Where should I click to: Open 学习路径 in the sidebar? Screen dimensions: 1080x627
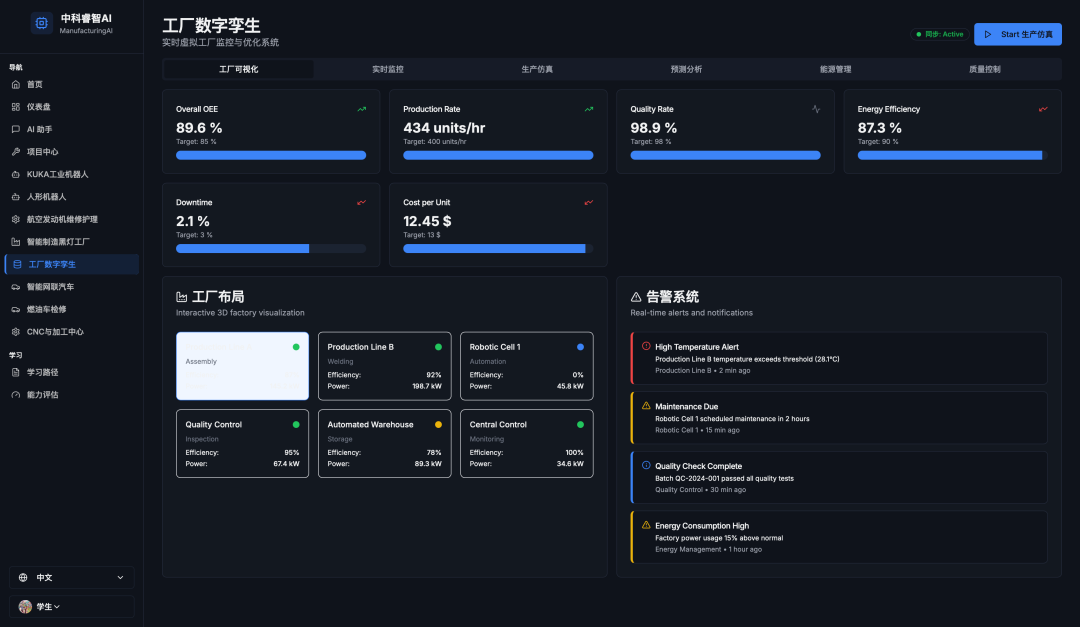pos(42,372)
